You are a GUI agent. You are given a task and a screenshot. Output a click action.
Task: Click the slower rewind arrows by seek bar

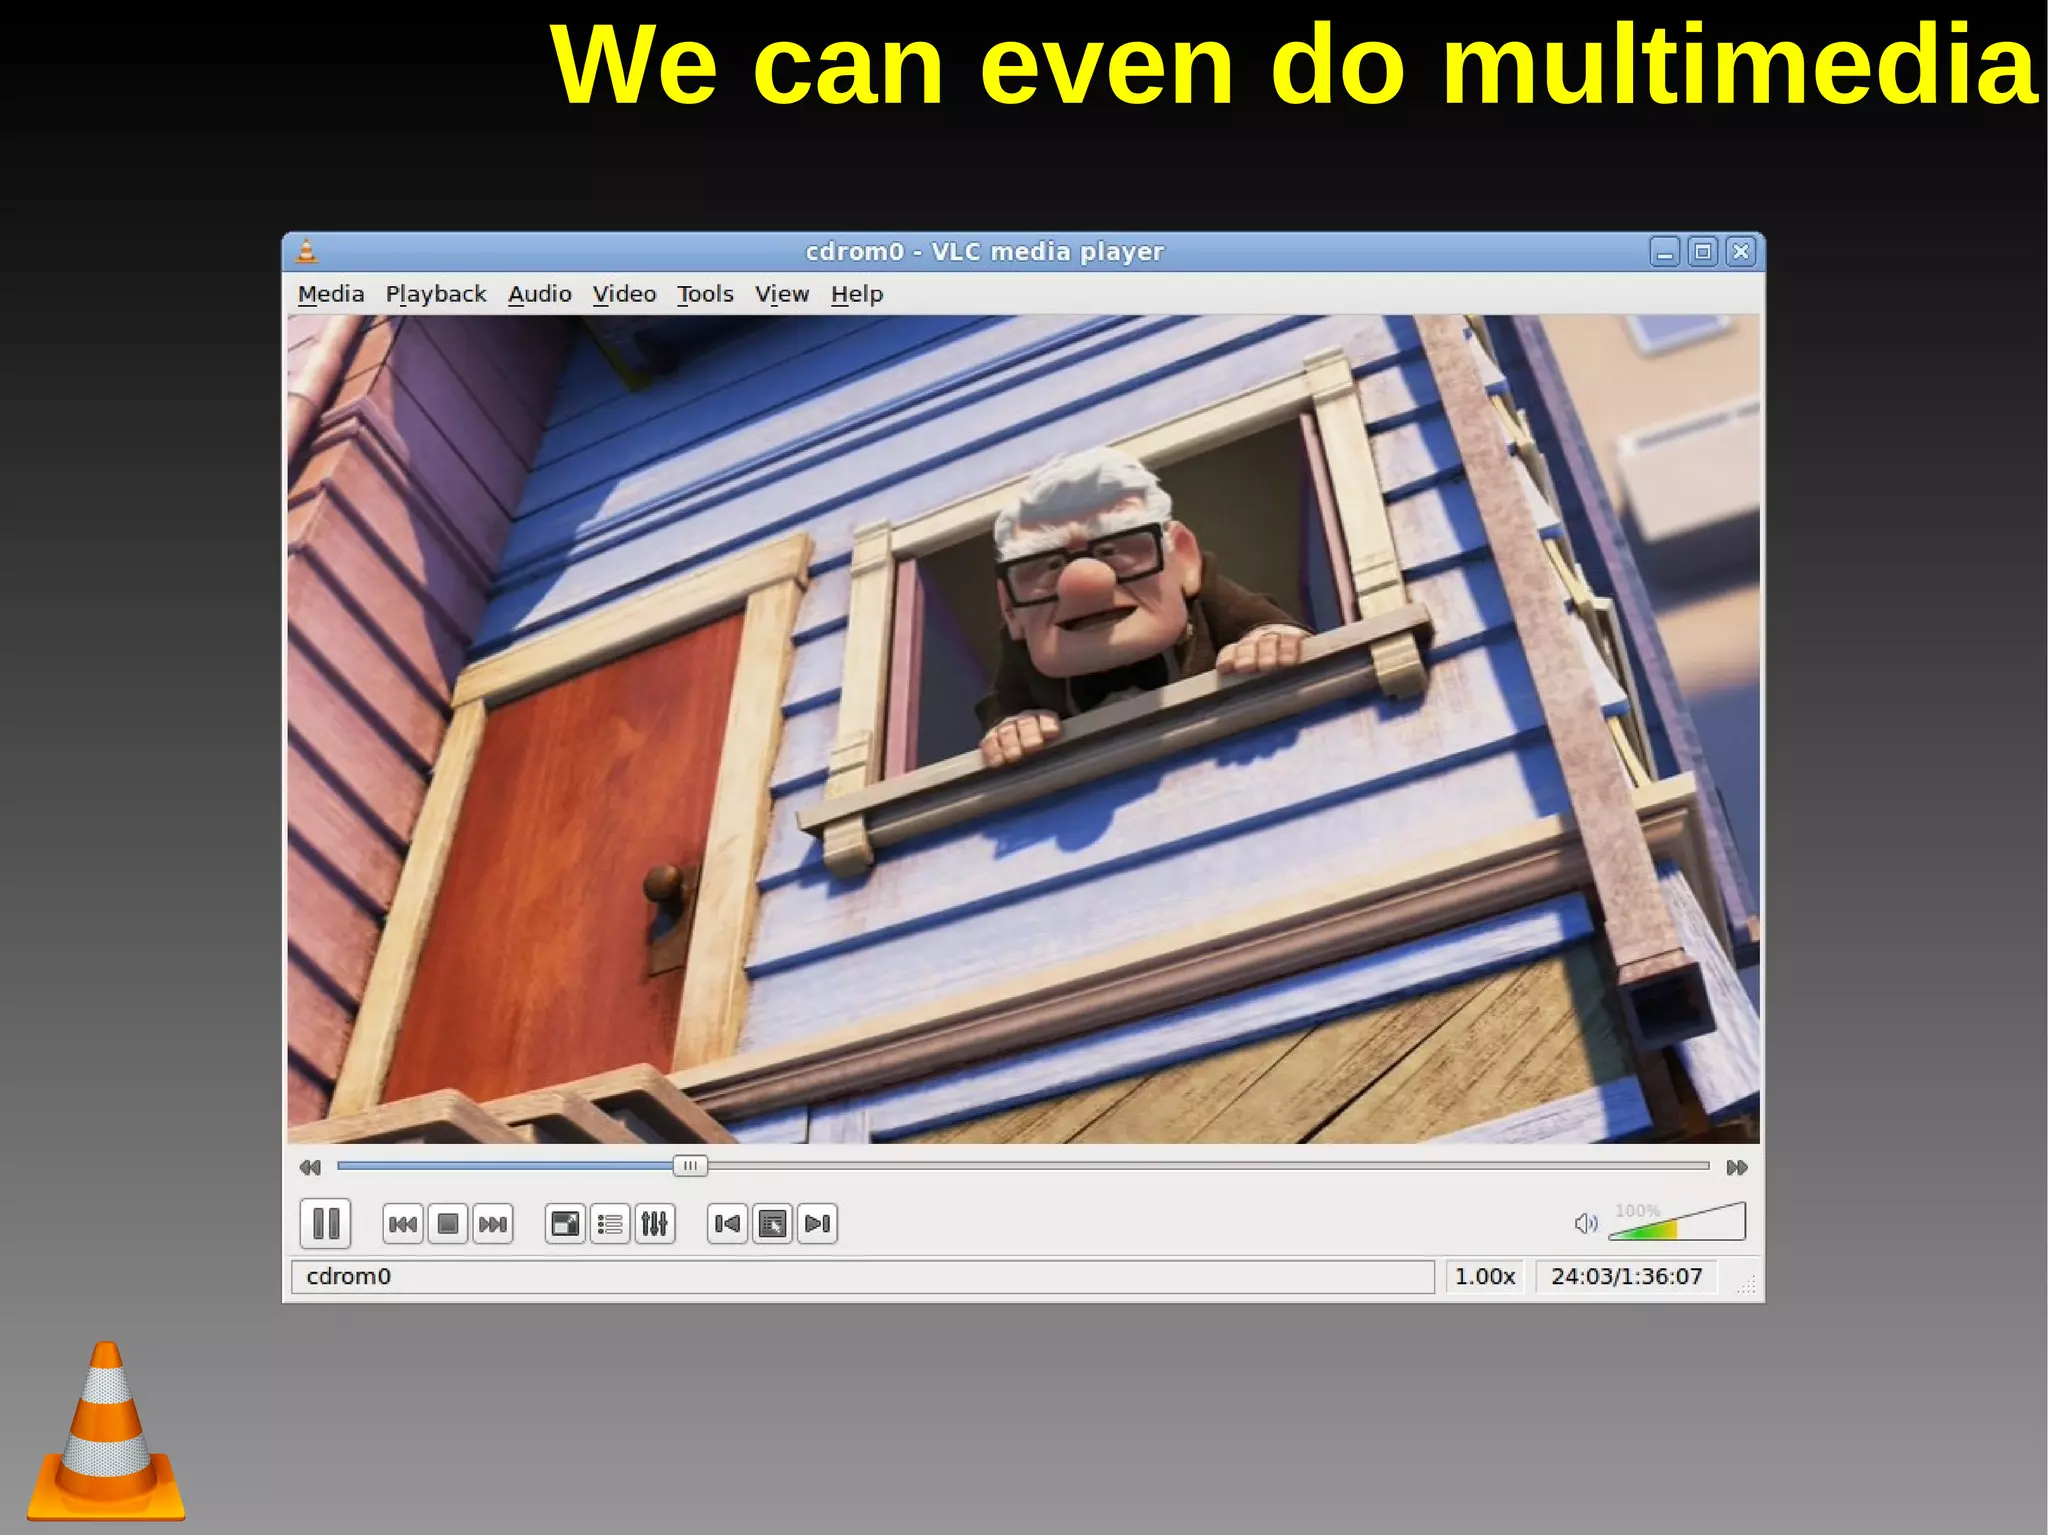310,1167
